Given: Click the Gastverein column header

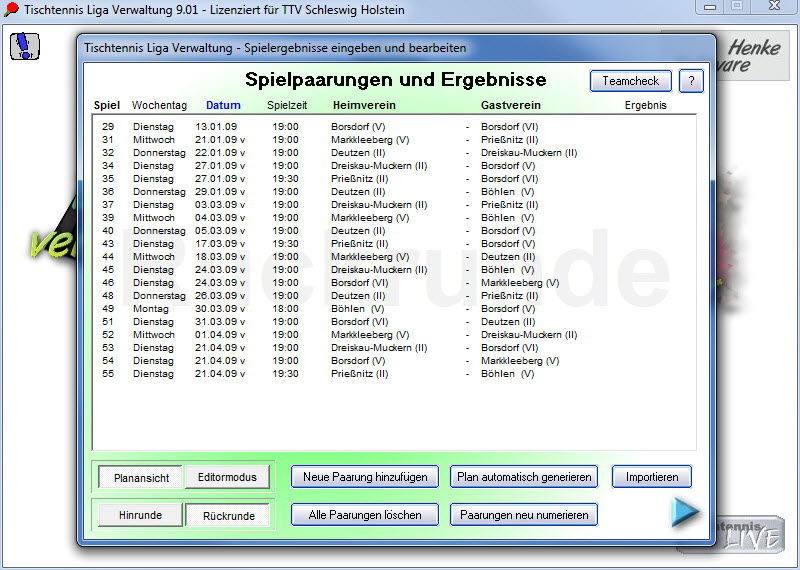Looking at the screenshot, I should tap(511, 105).
